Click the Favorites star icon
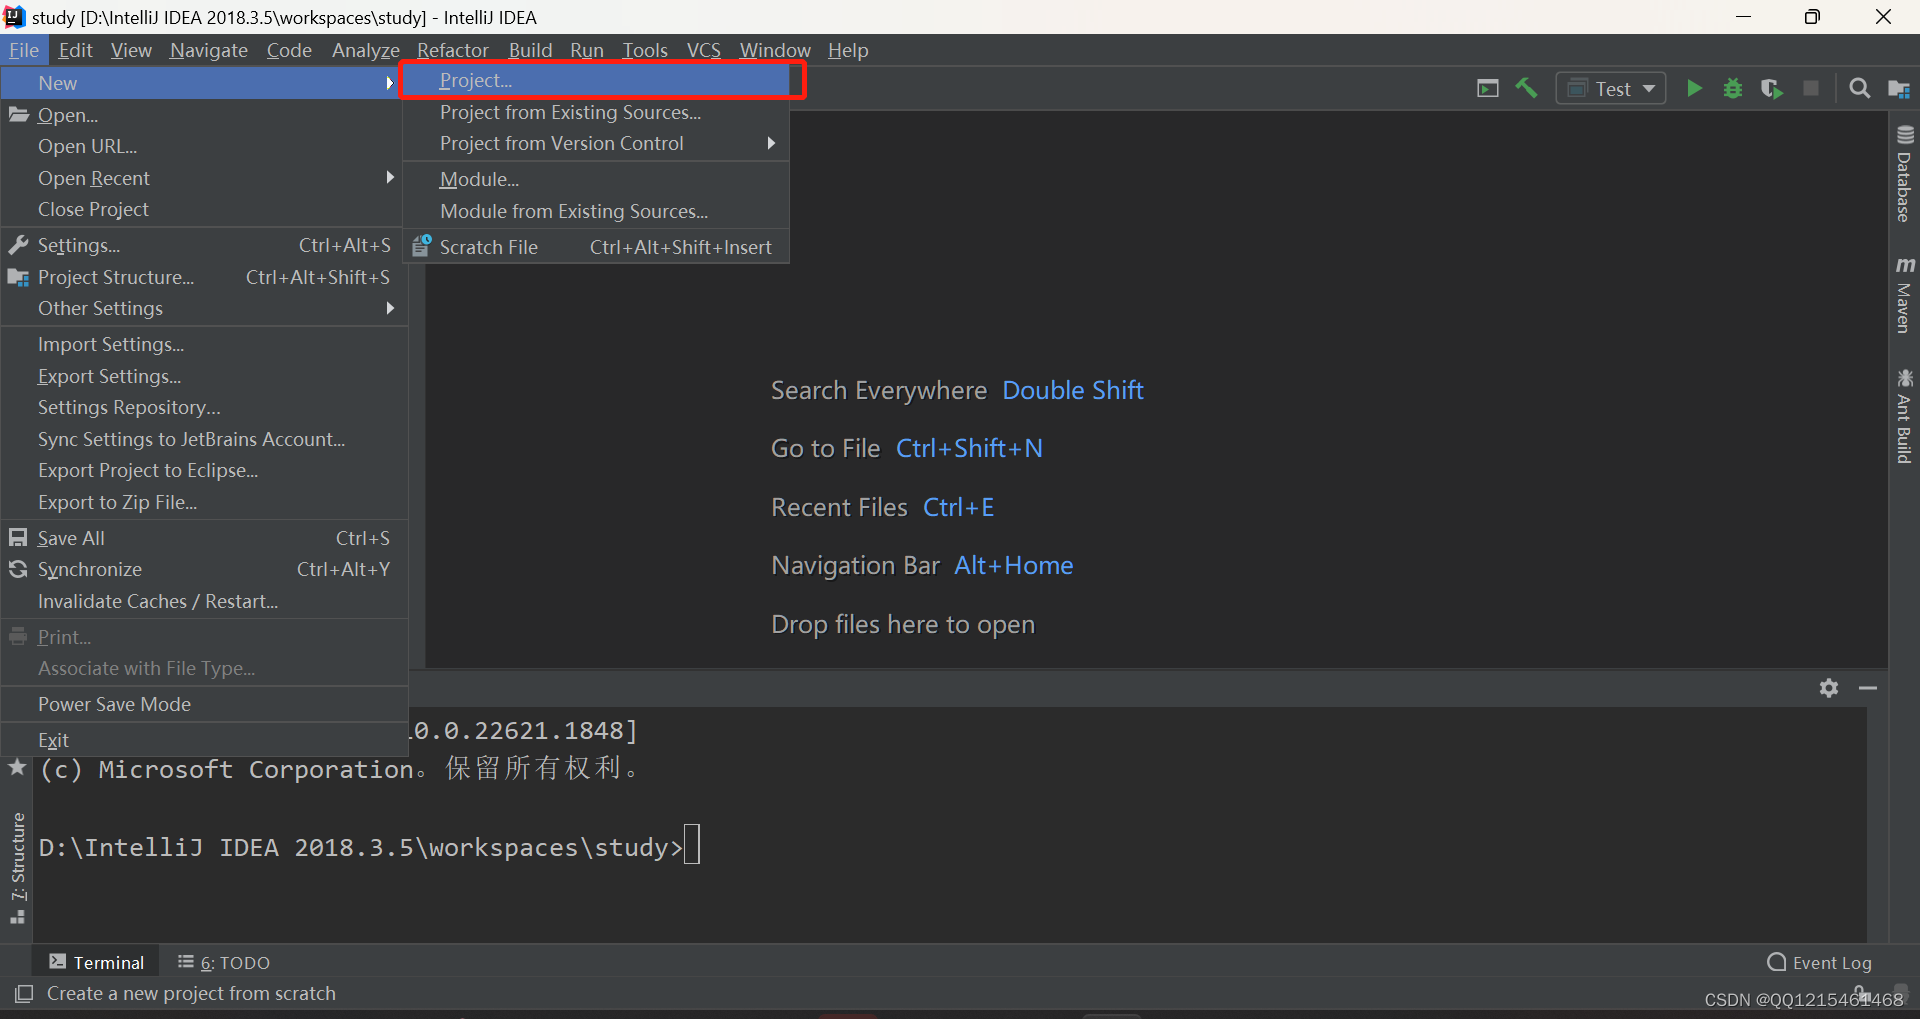This screenshot has width=1920, height=1019. 17,768
